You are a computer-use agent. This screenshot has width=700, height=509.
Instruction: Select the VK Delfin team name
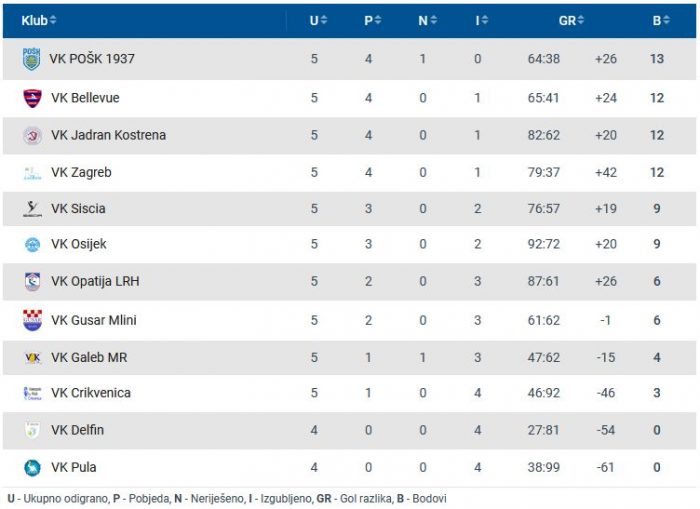click(x=77, y=430)
